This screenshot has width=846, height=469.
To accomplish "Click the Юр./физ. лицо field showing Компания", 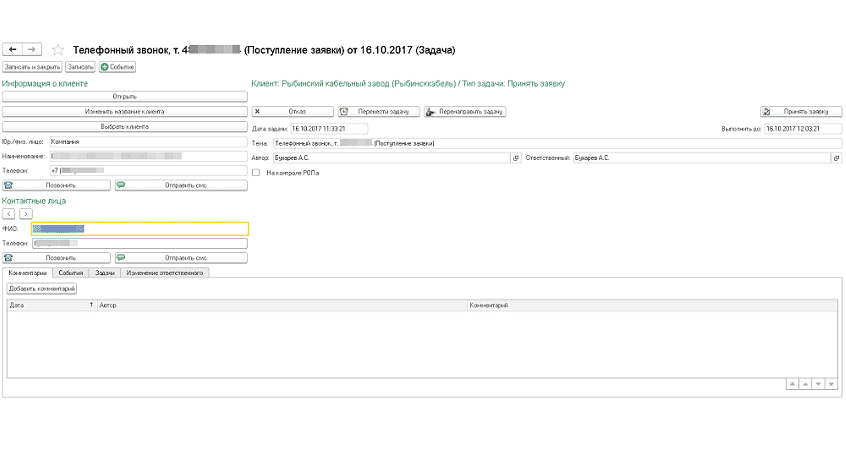I will [x=148, y=142].
